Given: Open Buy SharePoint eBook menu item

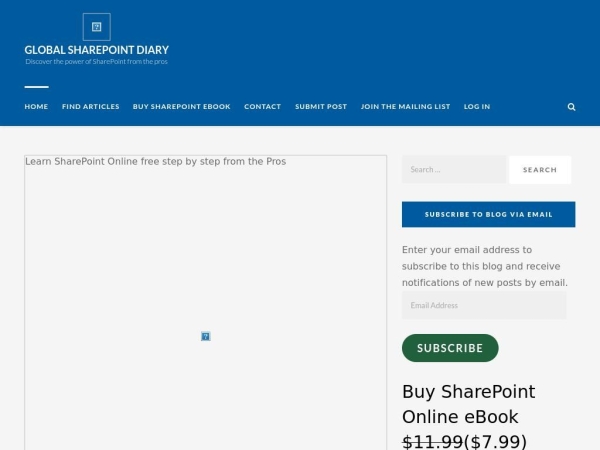Looking at the screenshot, I should tap(182, 107).
